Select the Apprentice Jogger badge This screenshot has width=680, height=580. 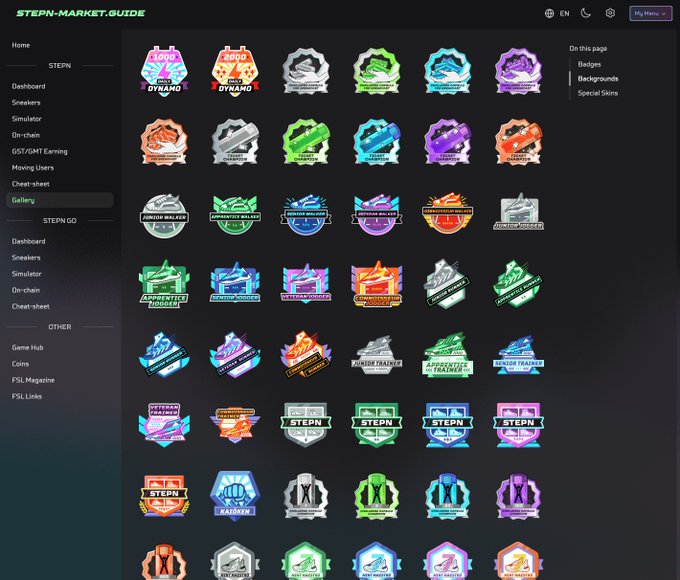[x=164, y=284]
